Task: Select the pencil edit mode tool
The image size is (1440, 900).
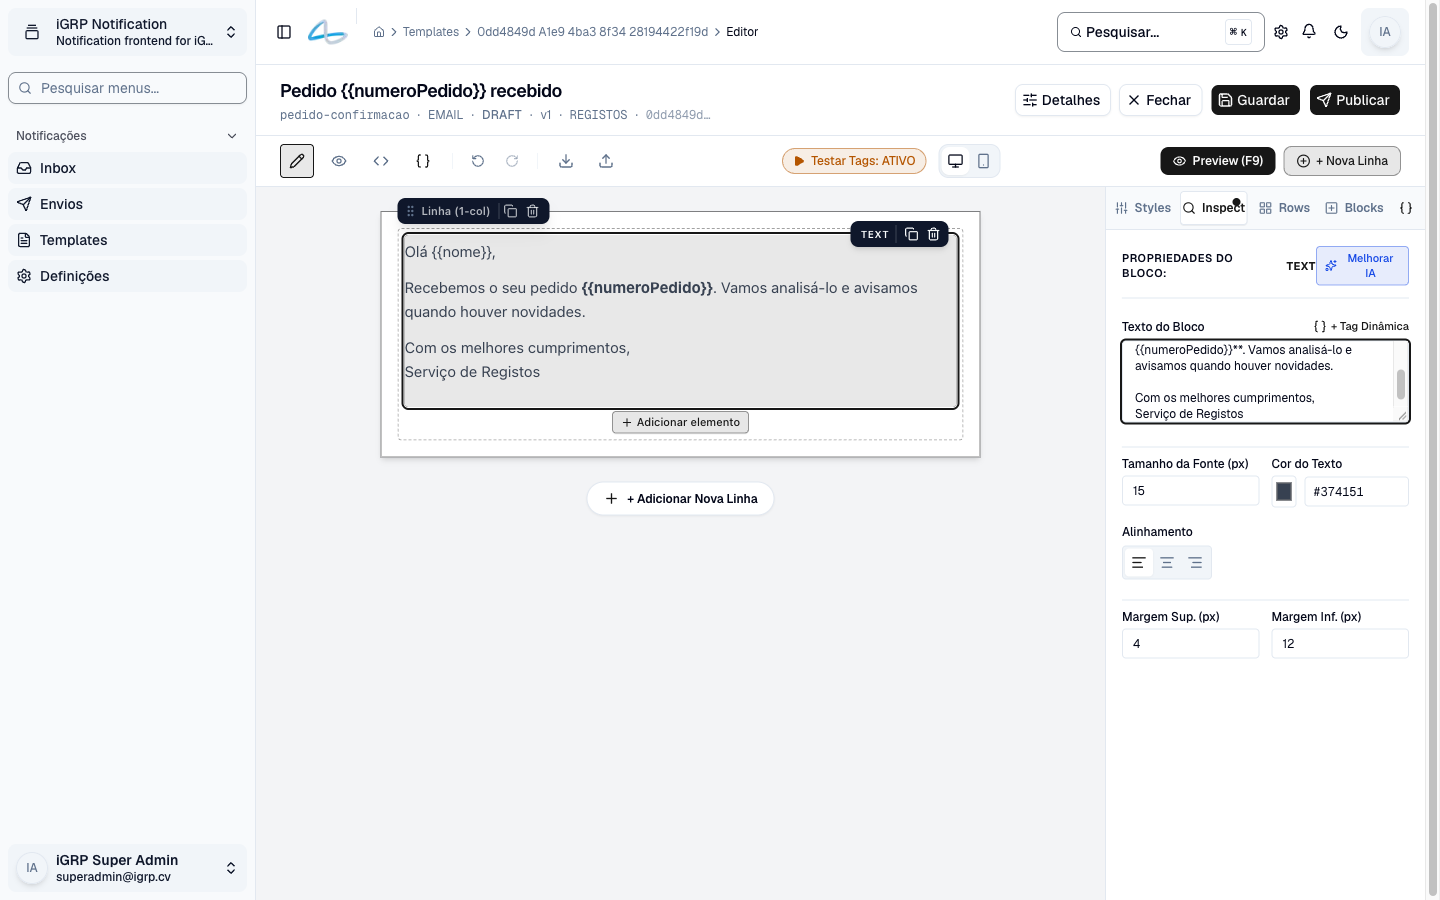Action: point(297,161)
